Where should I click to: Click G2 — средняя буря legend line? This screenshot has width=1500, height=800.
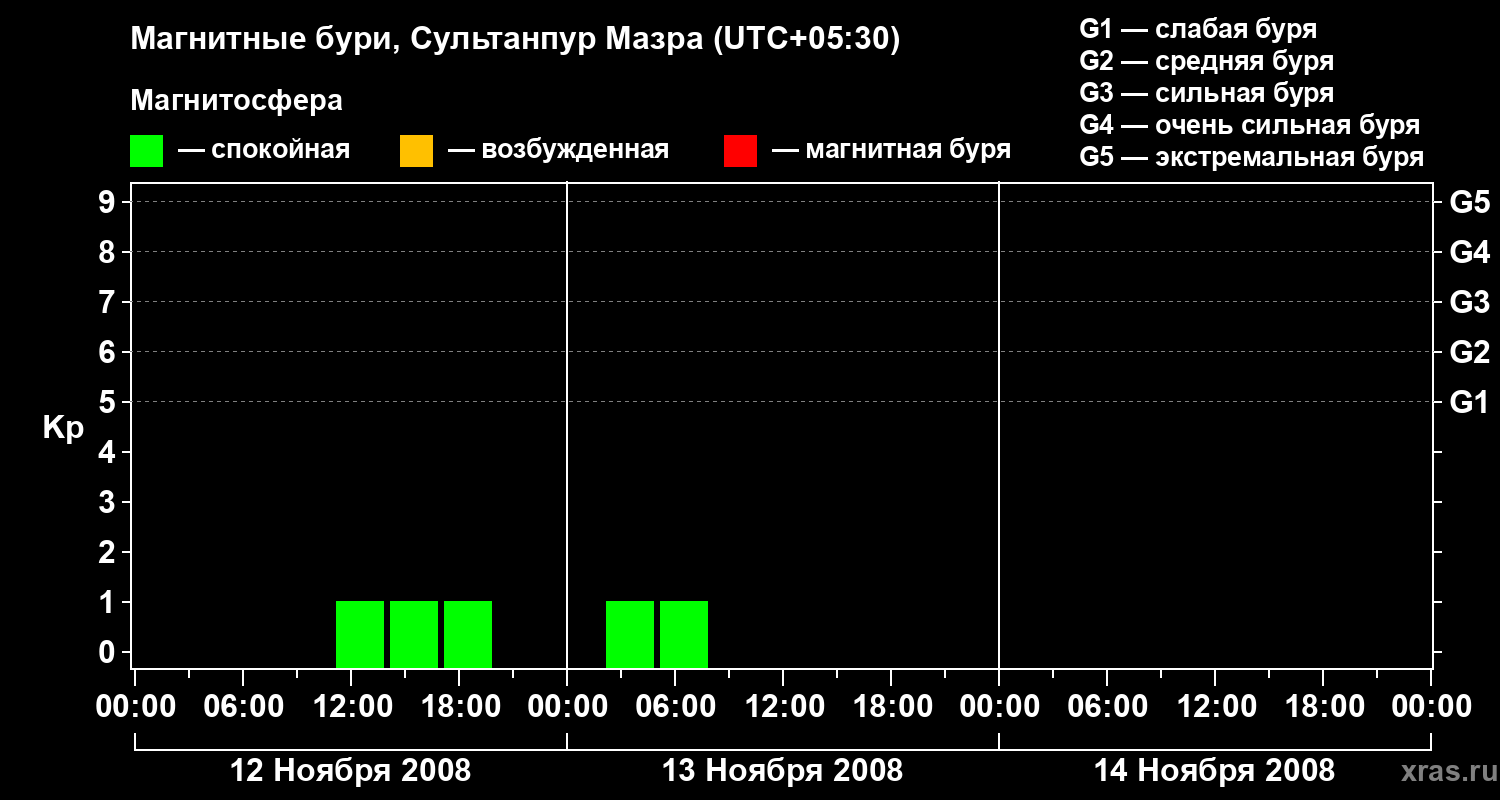1206,61
